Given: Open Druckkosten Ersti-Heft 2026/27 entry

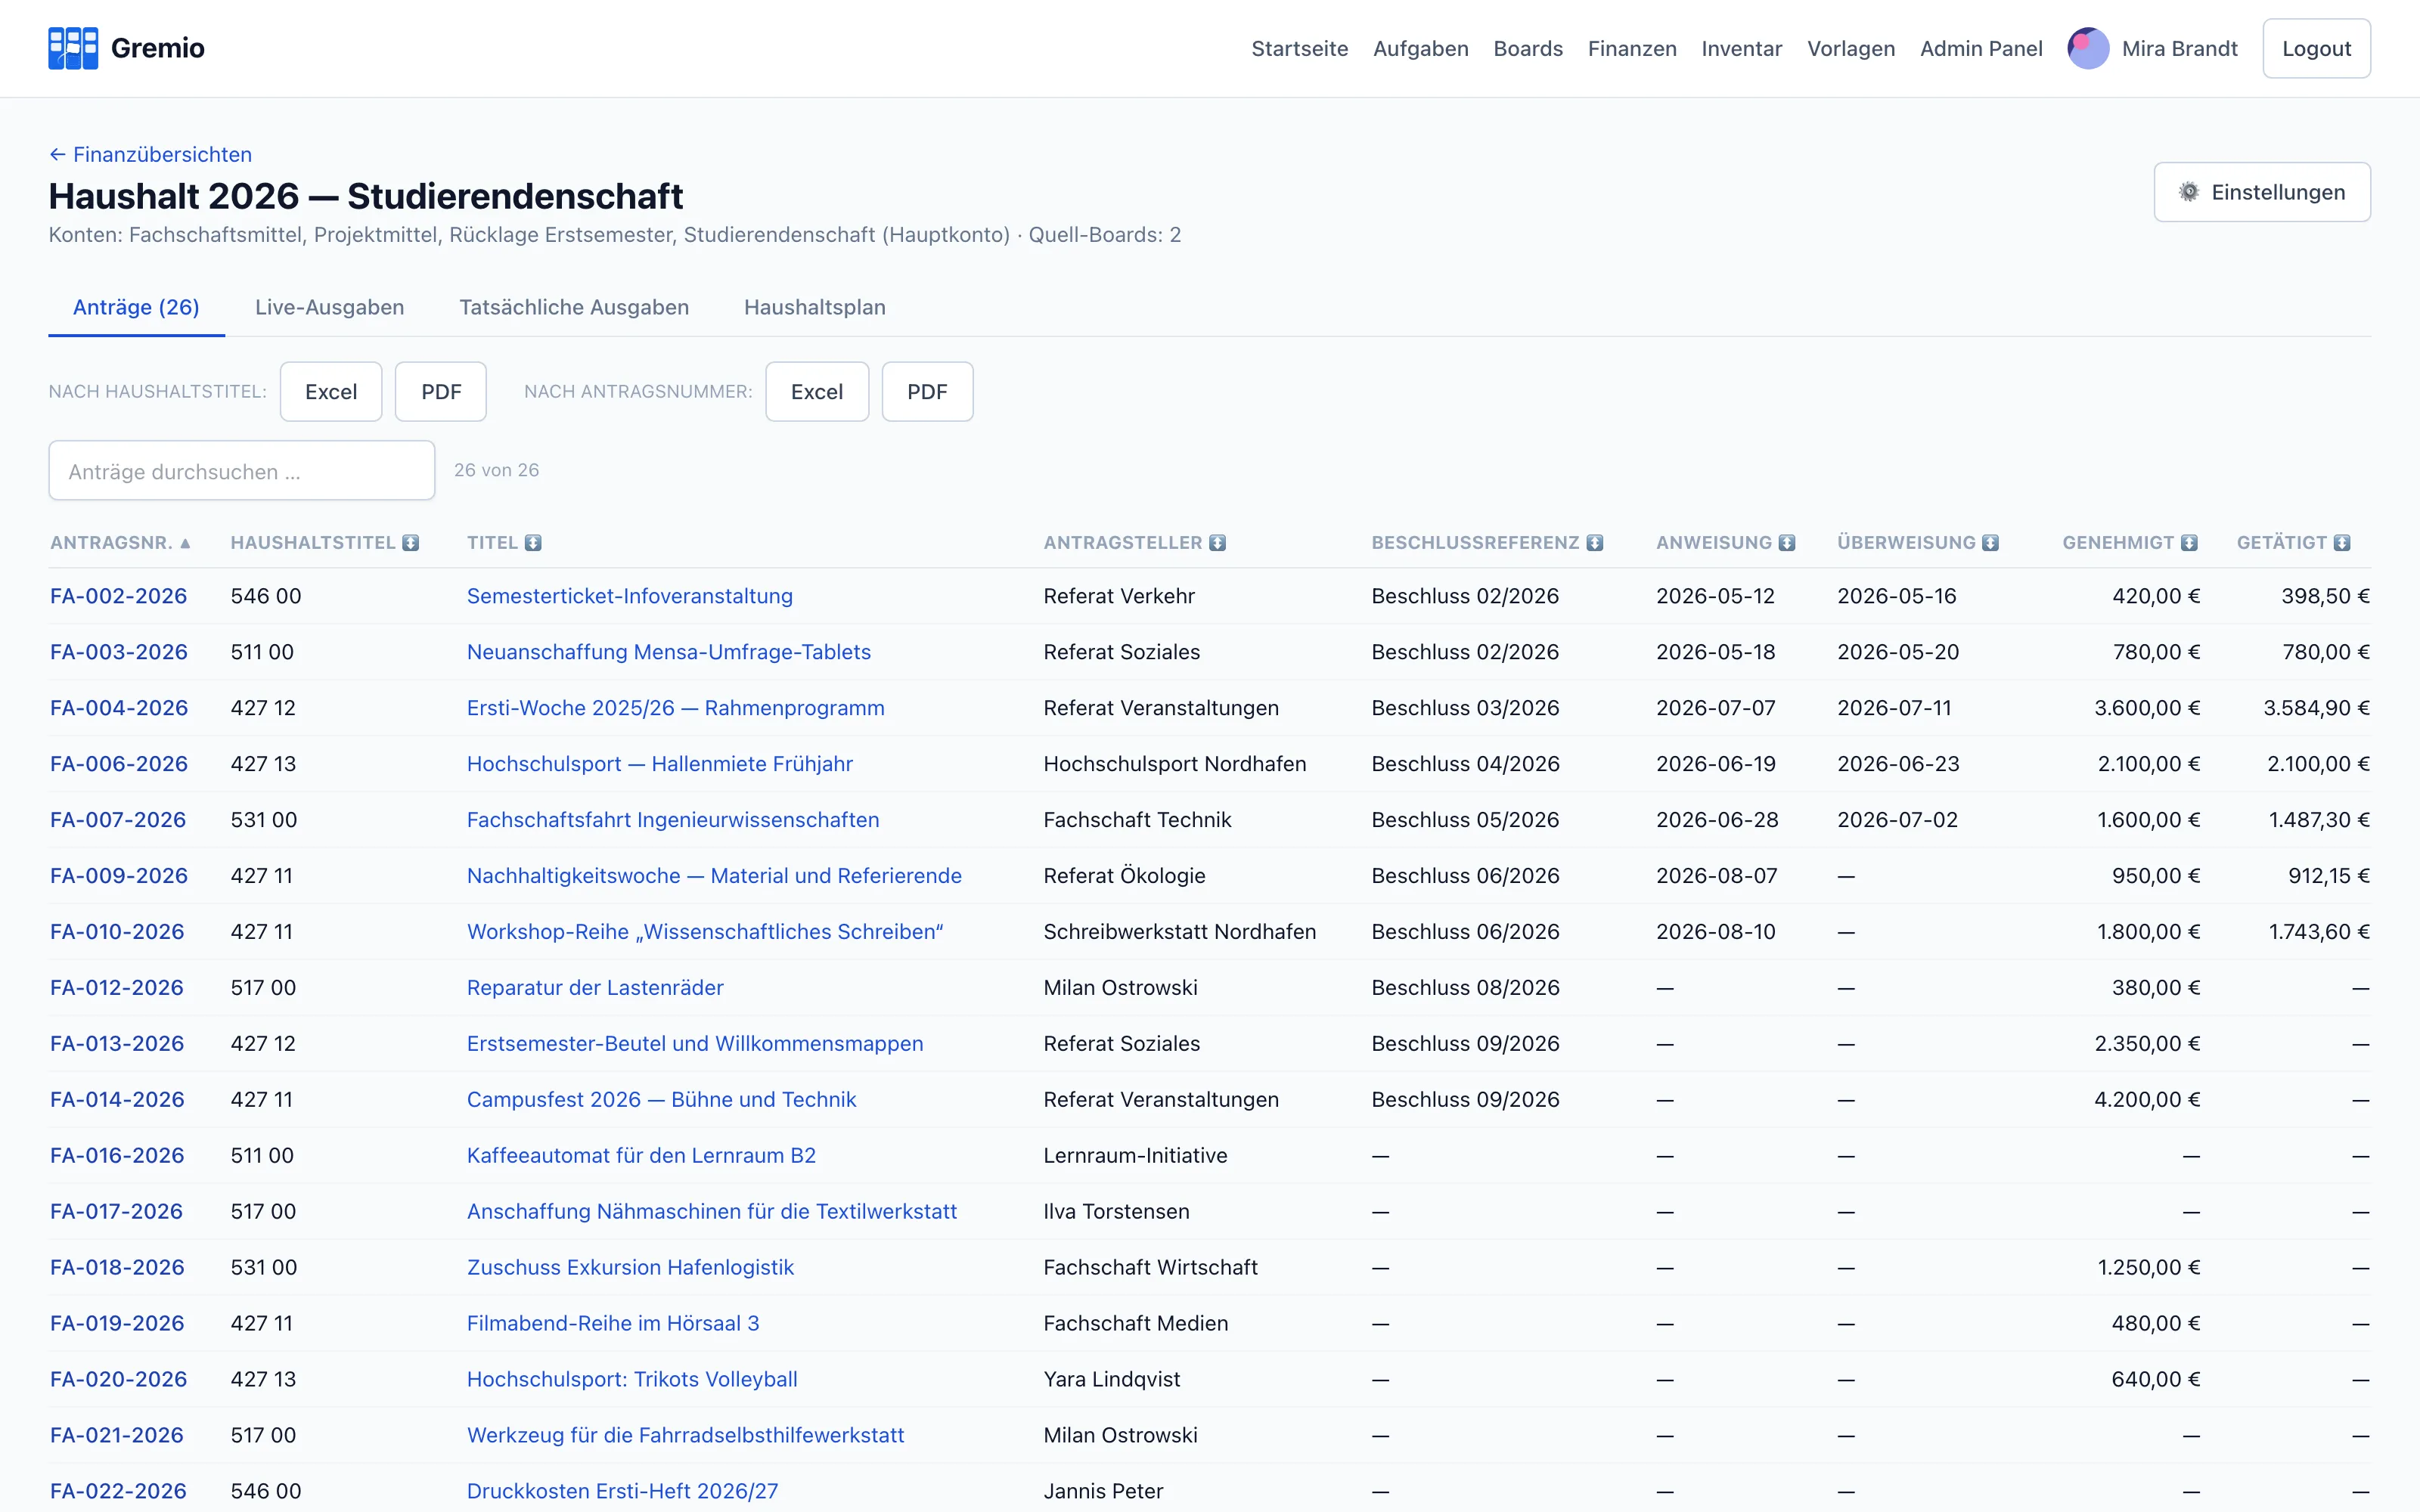Looking at the screenshot, I should coord(622,1491).
